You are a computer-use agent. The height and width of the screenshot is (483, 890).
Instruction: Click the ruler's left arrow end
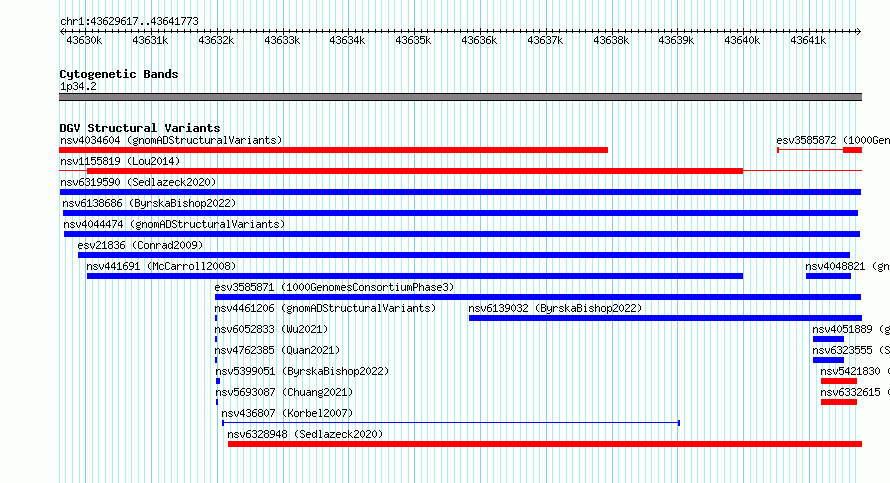[x=62, y=31]
